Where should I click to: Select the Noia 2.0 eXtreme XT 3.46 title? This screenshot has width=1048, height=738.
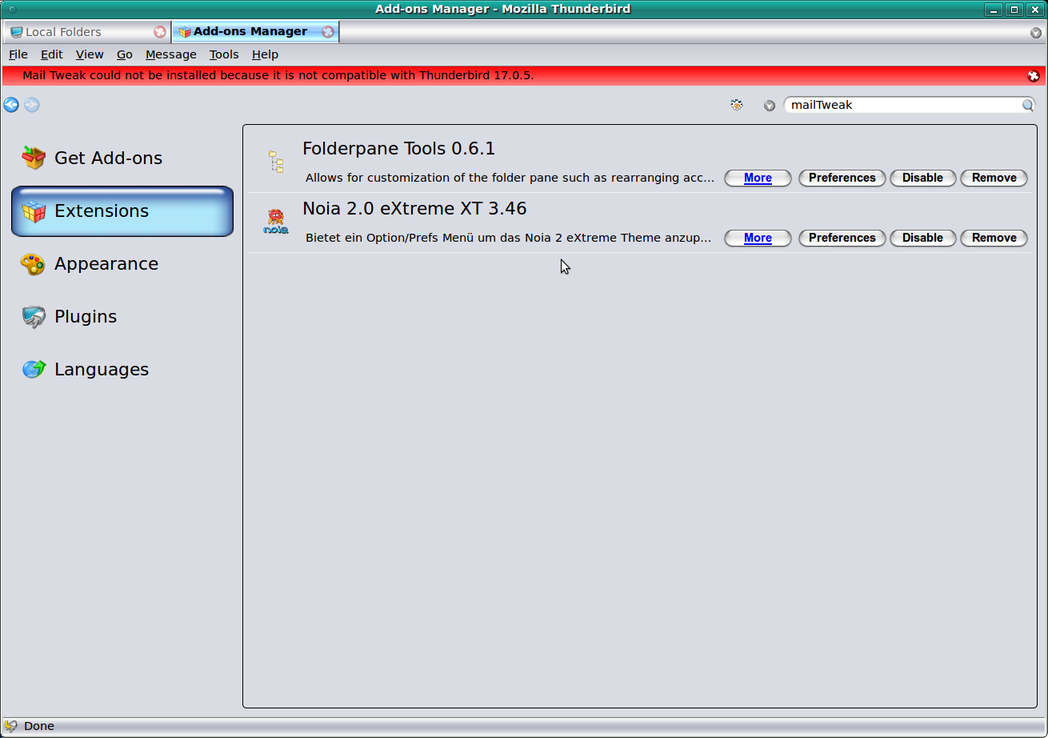coord(414,209)
